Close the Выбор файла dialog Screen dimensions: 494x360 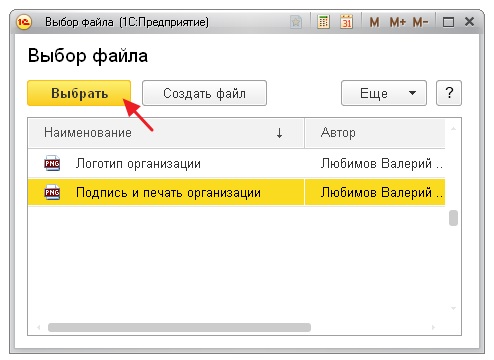click(469, 22)
